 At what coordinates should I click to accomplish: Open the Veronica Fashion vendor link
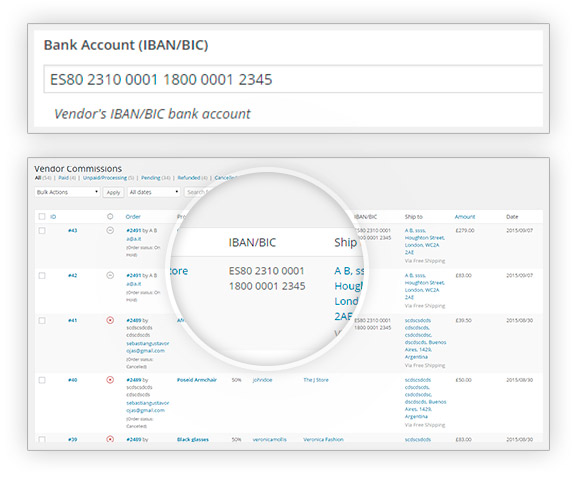click(x=323, y=440)
